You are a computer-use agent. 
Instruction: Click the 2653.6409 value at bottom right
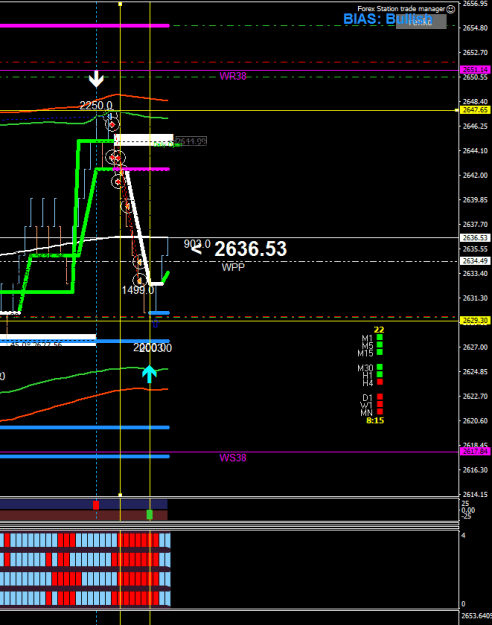click(476, 616)
